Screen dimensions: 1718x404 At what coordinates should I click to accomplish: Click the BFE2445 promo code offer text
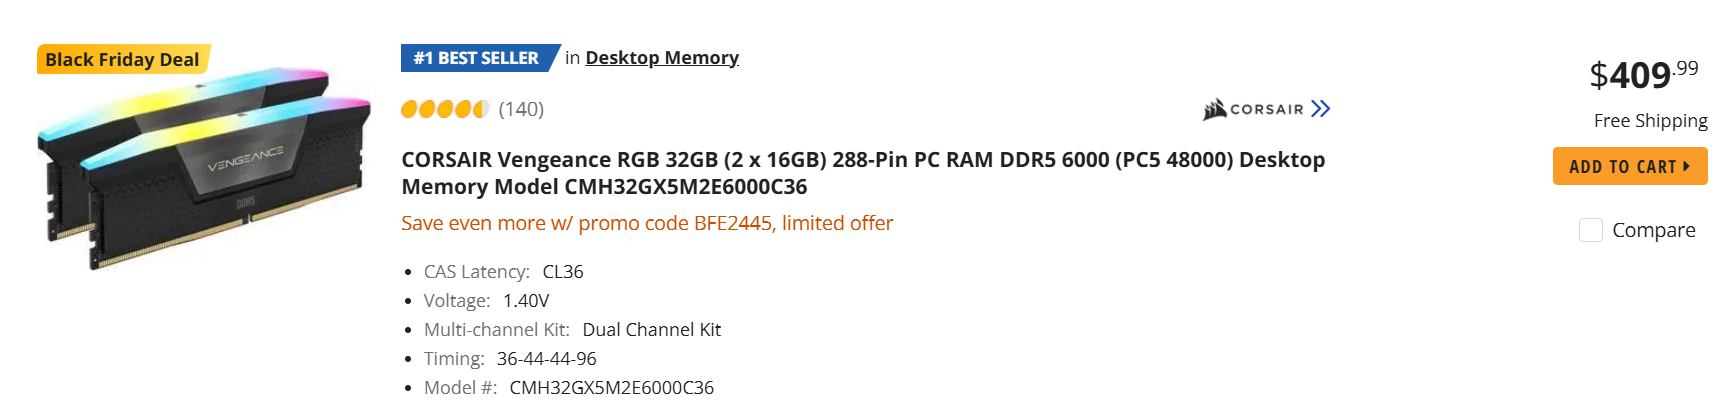tap(647, 223)
